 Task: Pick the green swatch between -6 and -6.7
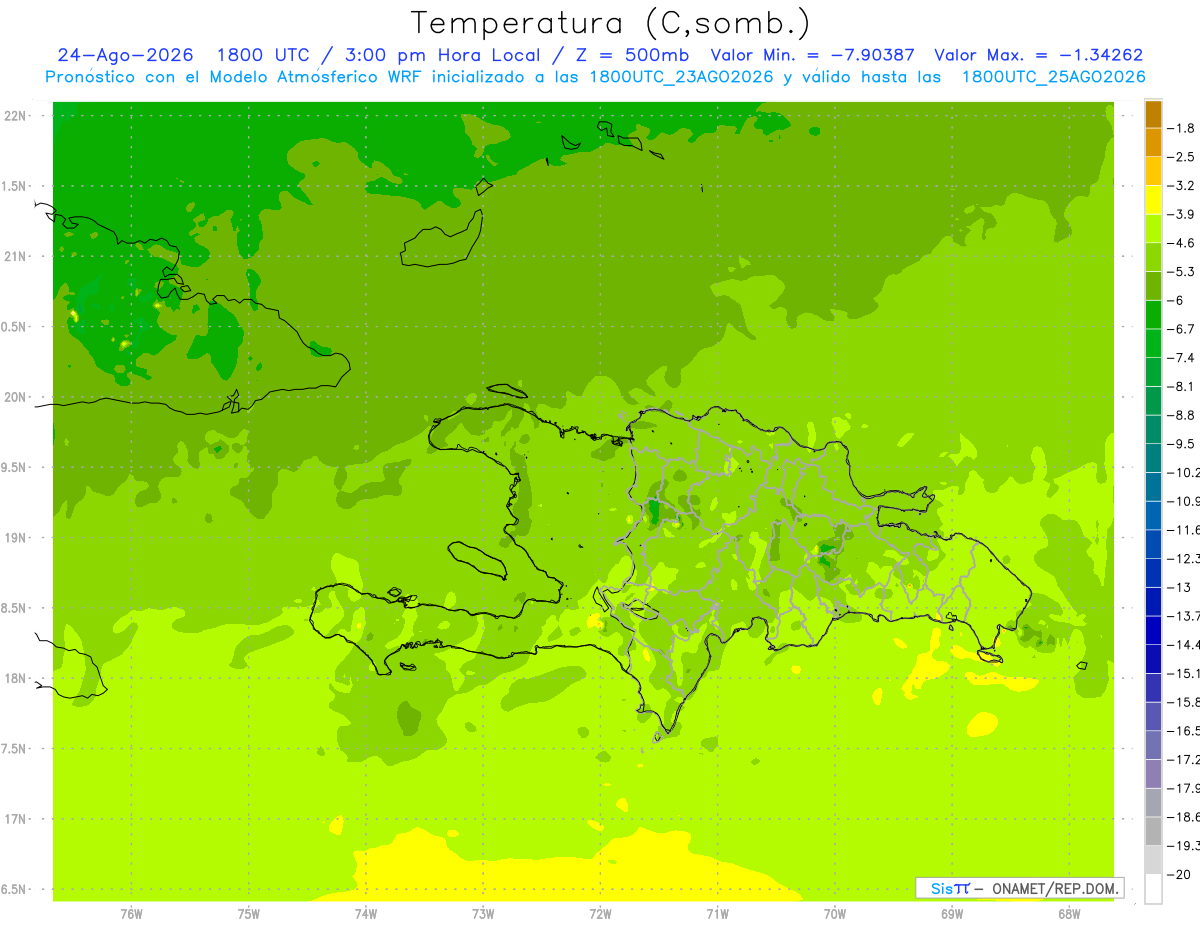(x=1153, y=314)
